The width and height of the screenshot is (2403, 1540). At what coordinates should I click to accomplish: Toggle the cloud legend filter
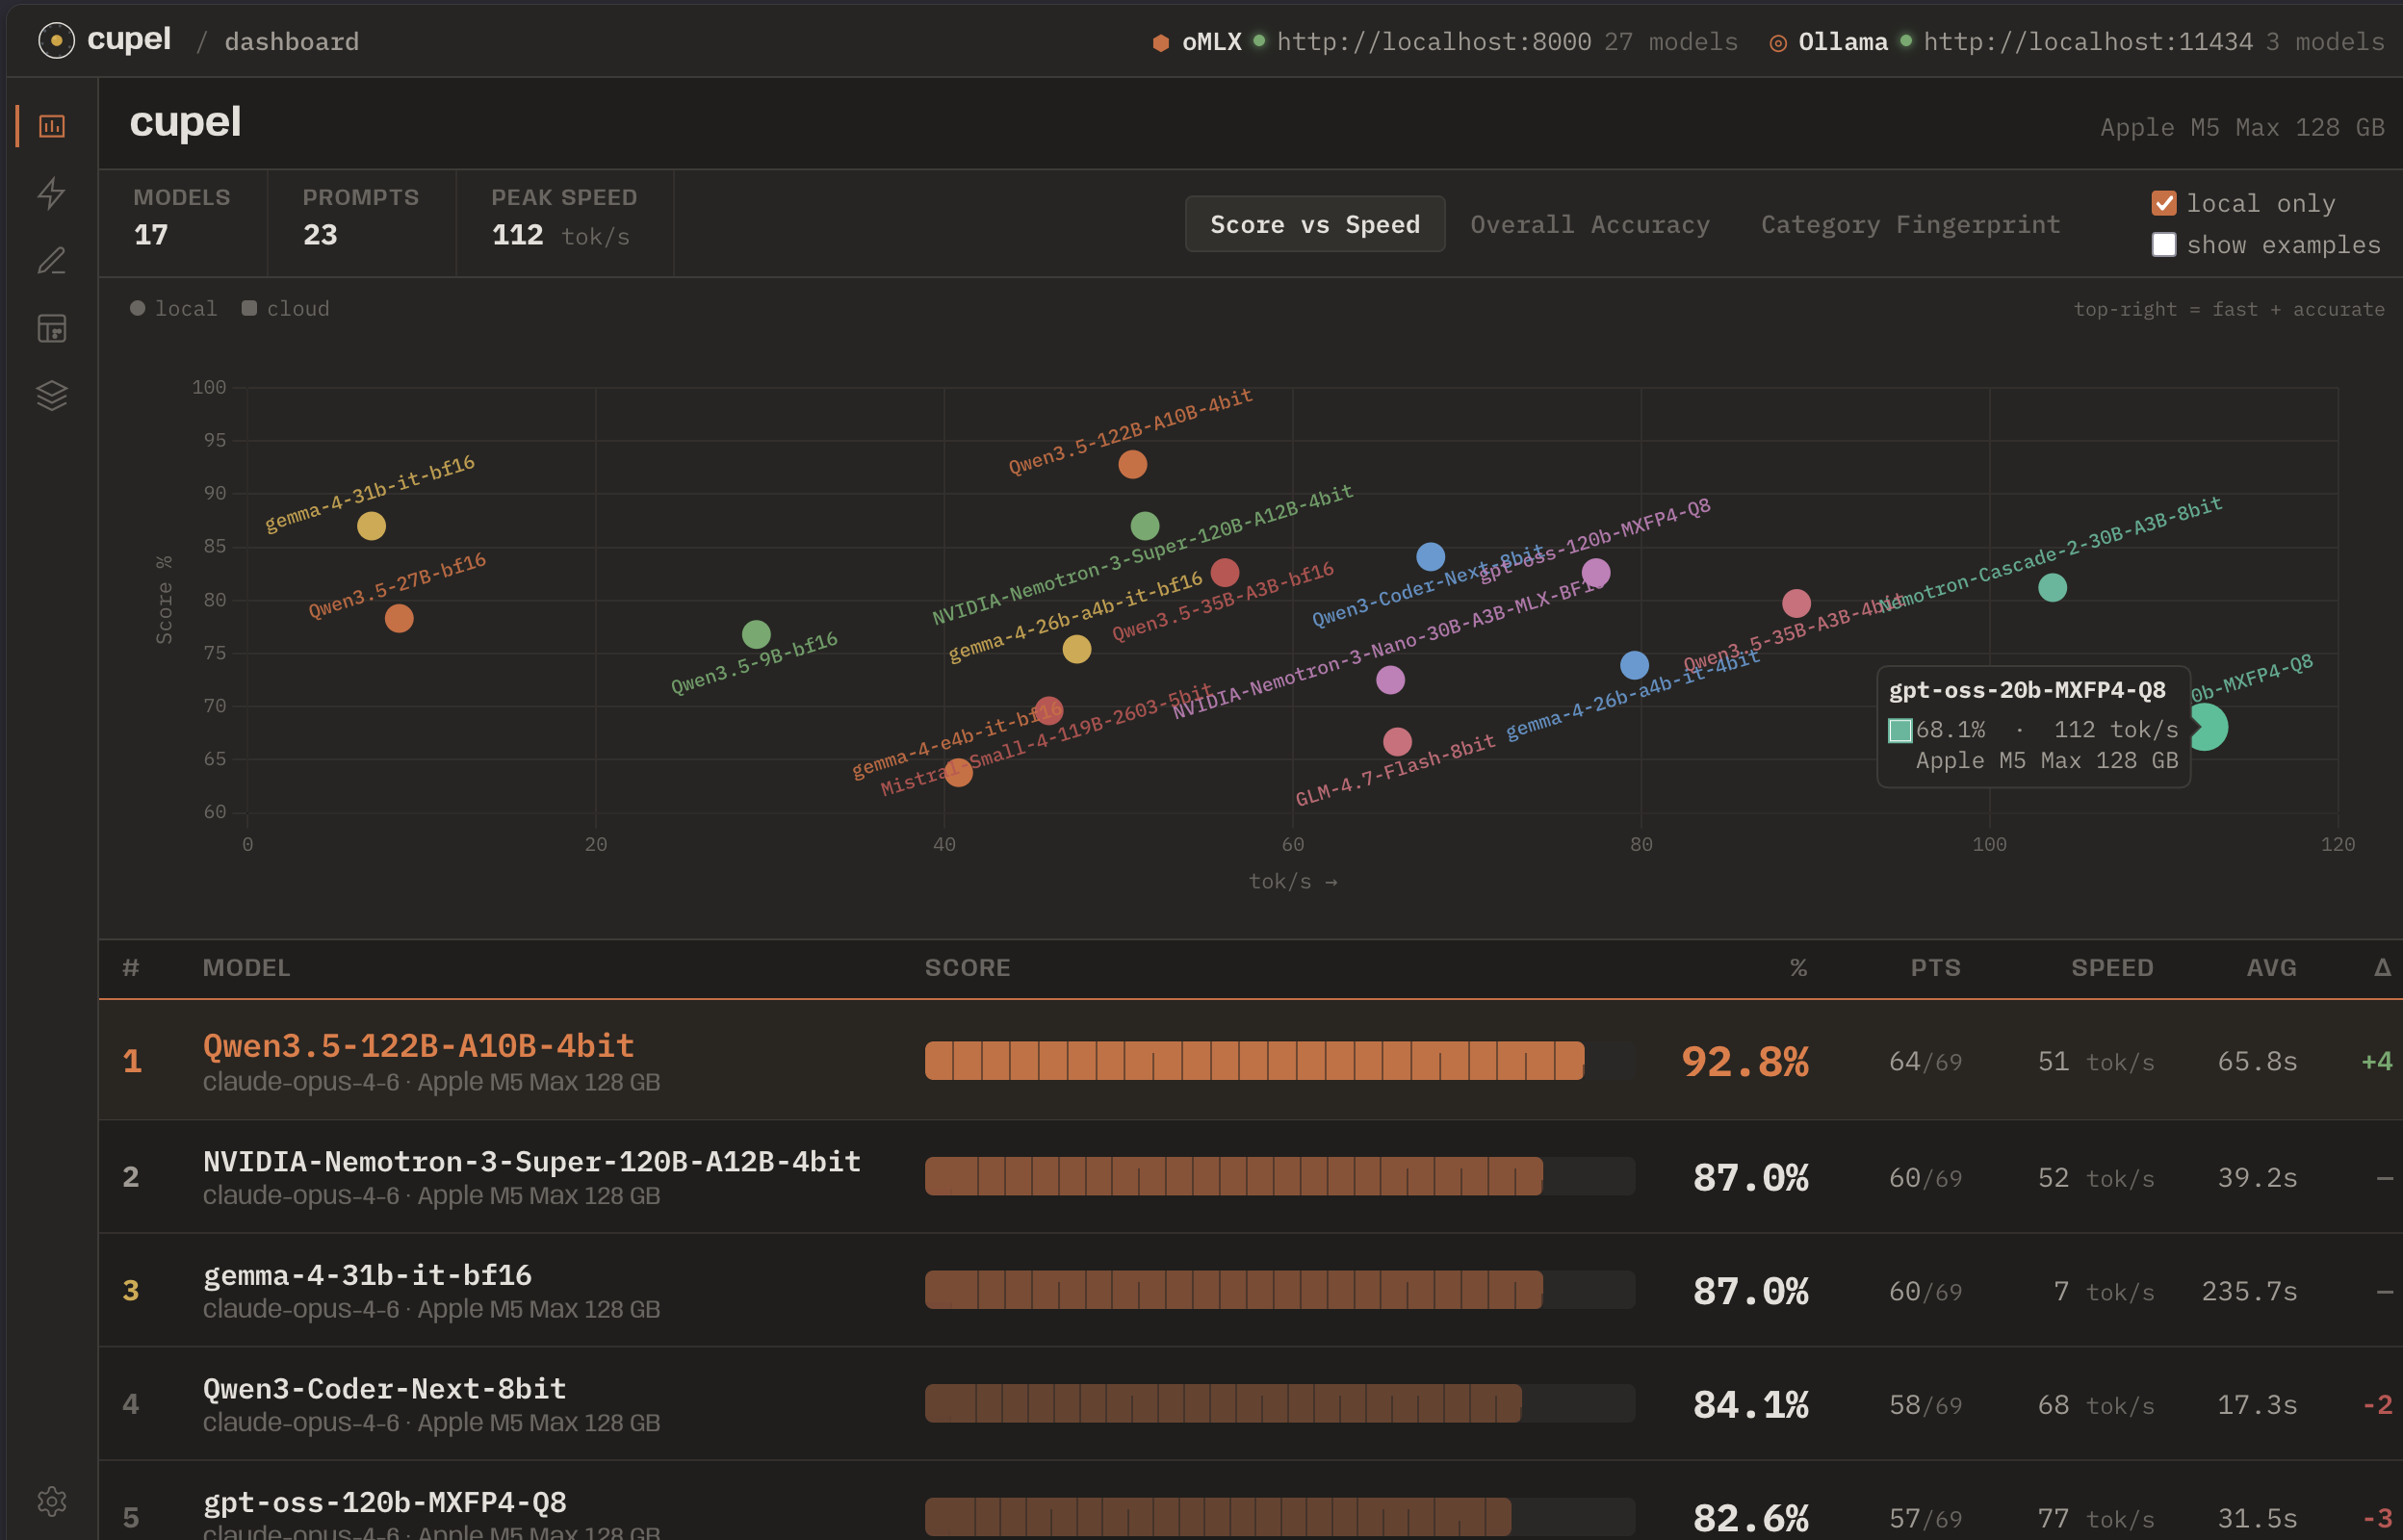coord(285,309)
